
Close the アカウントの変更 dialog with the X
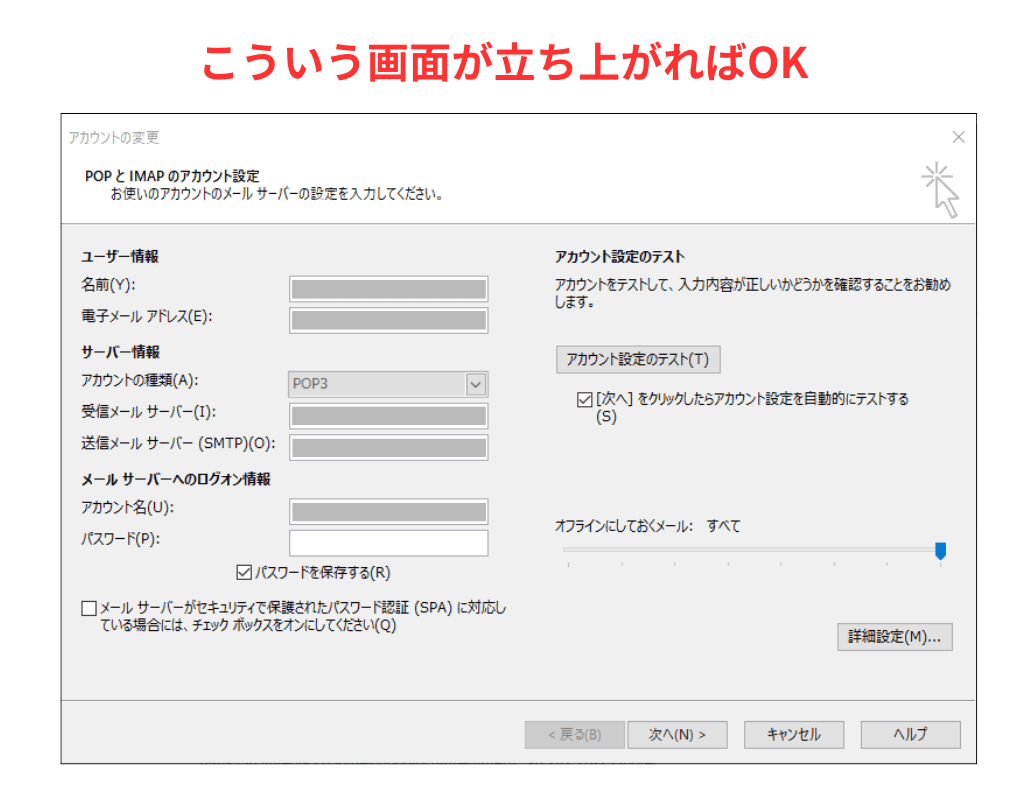[x=958, y=138]
